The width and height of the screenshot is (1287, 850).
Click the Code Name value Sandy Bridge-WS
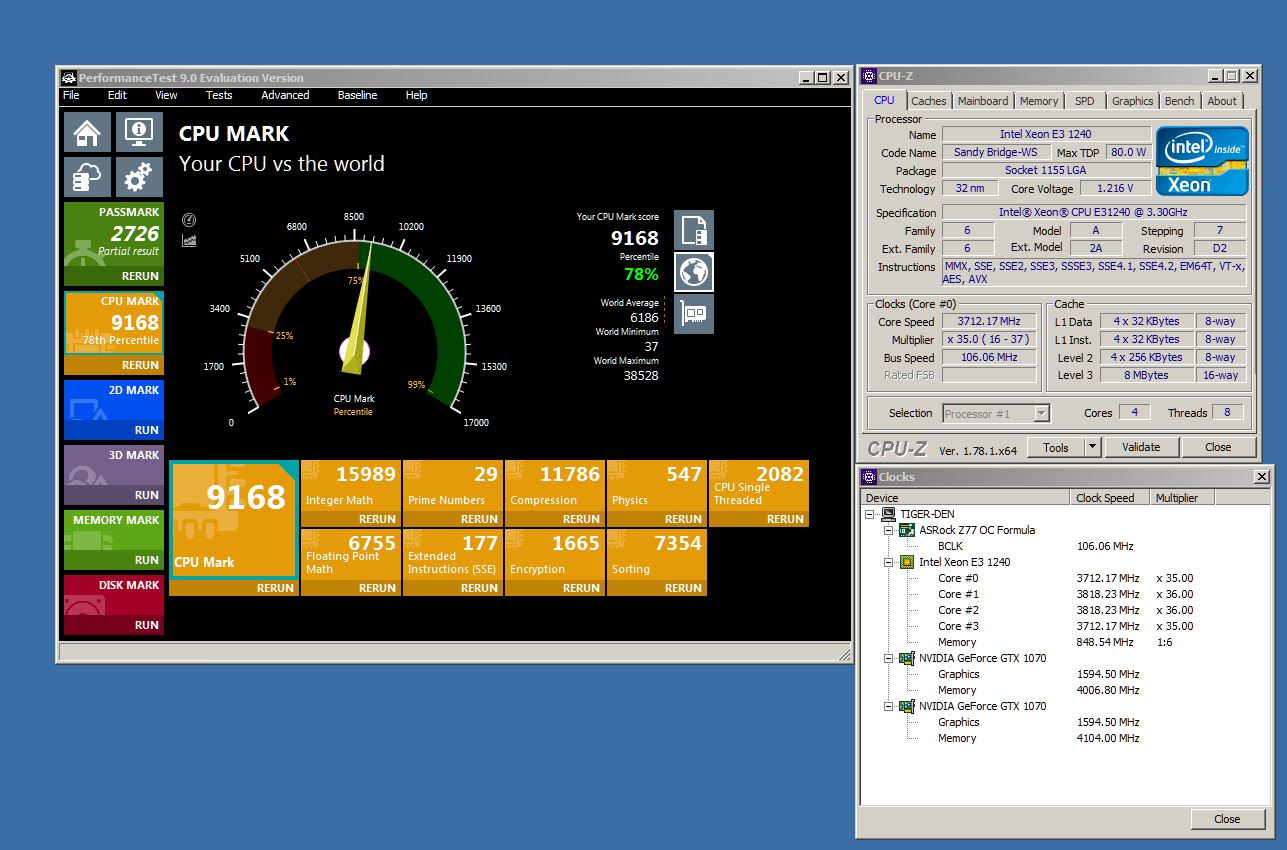[x=996, y=152]
